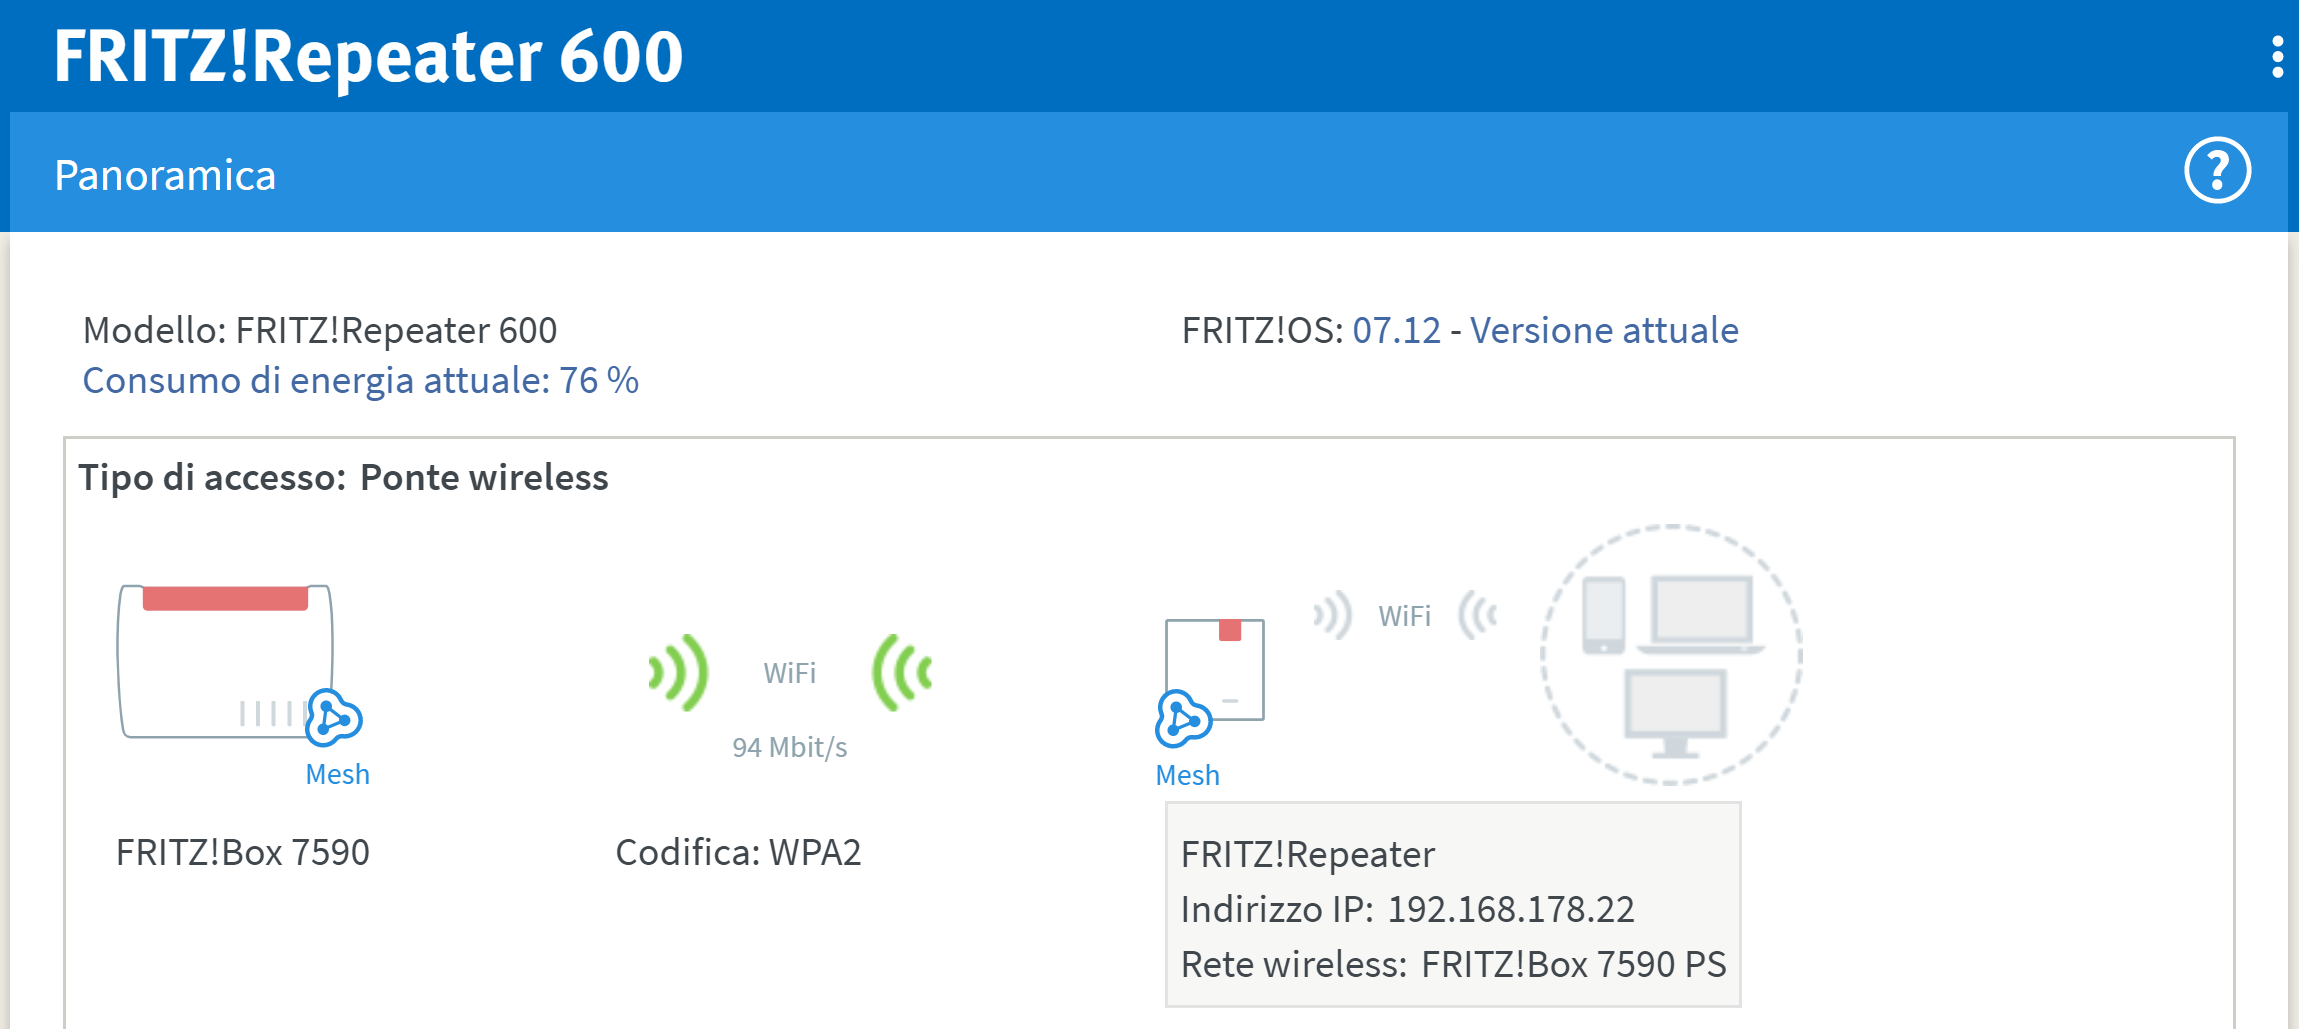The height and width of the screenshot is (1029, 2299).
Task: Click the Codifica: WPA2 text
Action: coord(738,852)
